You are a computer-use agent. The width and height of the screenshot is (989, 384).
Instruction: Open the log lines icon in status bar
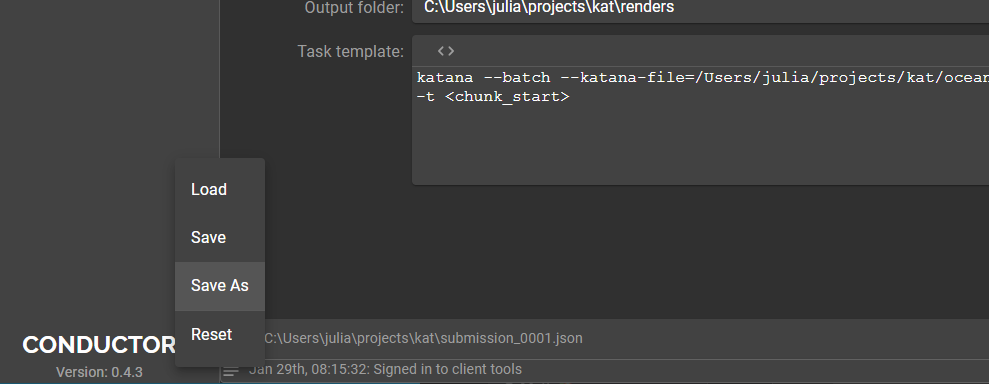pyautogui.click(x=231, y=372)
